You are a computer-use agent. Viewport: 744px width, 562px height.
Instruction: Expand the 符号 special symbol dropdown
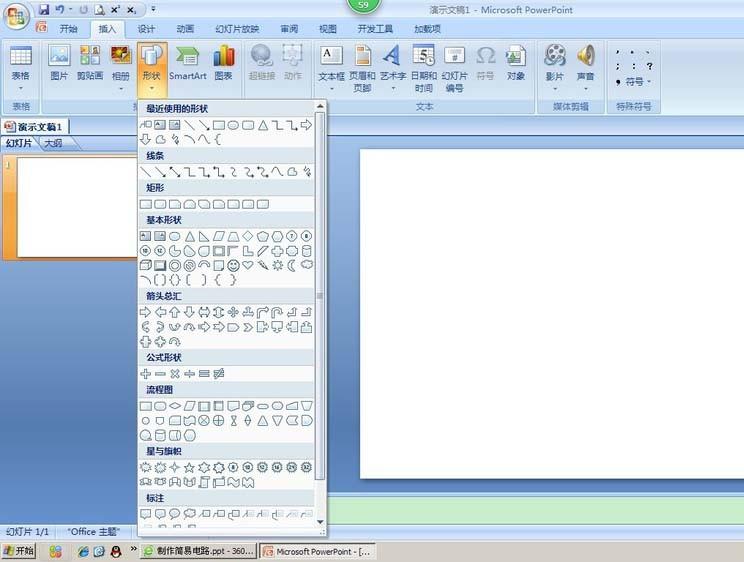634,82
